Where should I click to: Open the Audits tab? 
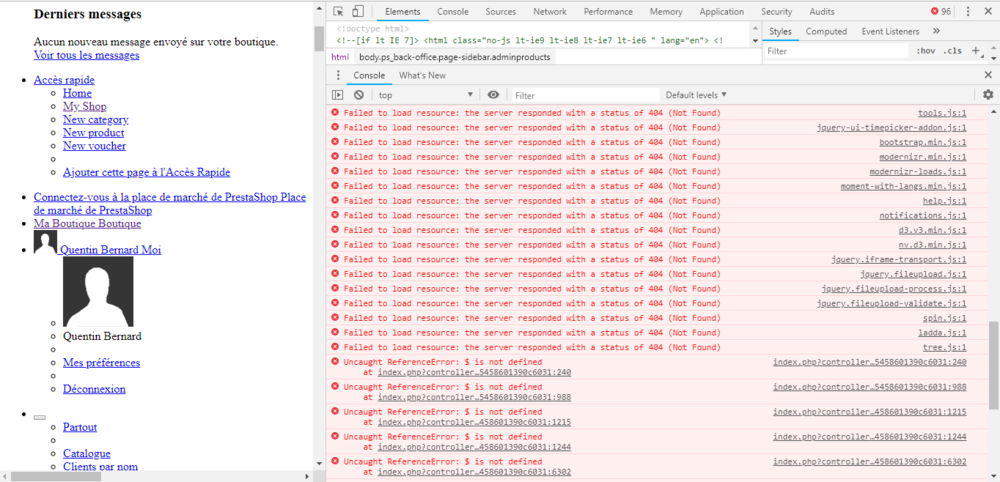click(x=821, y=11)
